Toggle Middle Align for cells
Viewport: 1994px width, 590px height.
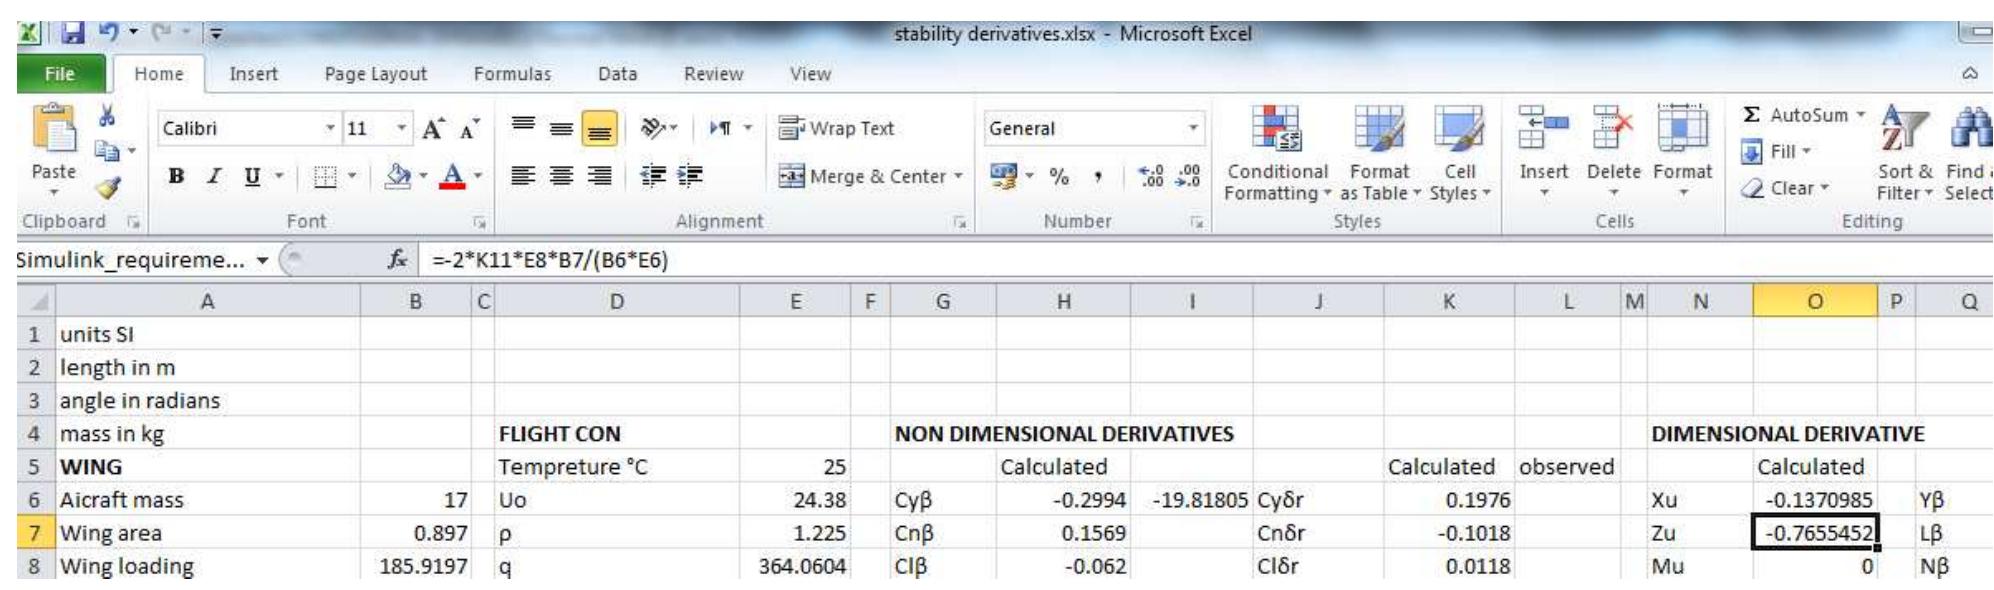(x=561, y=128)
